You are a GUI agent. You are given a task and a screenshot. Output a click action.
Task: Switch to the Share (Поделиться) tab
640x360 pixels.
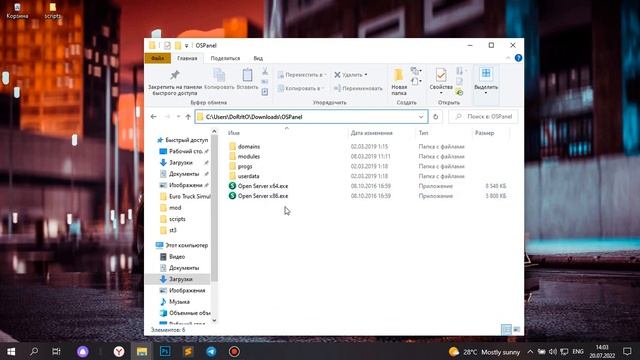click(225, 58)
